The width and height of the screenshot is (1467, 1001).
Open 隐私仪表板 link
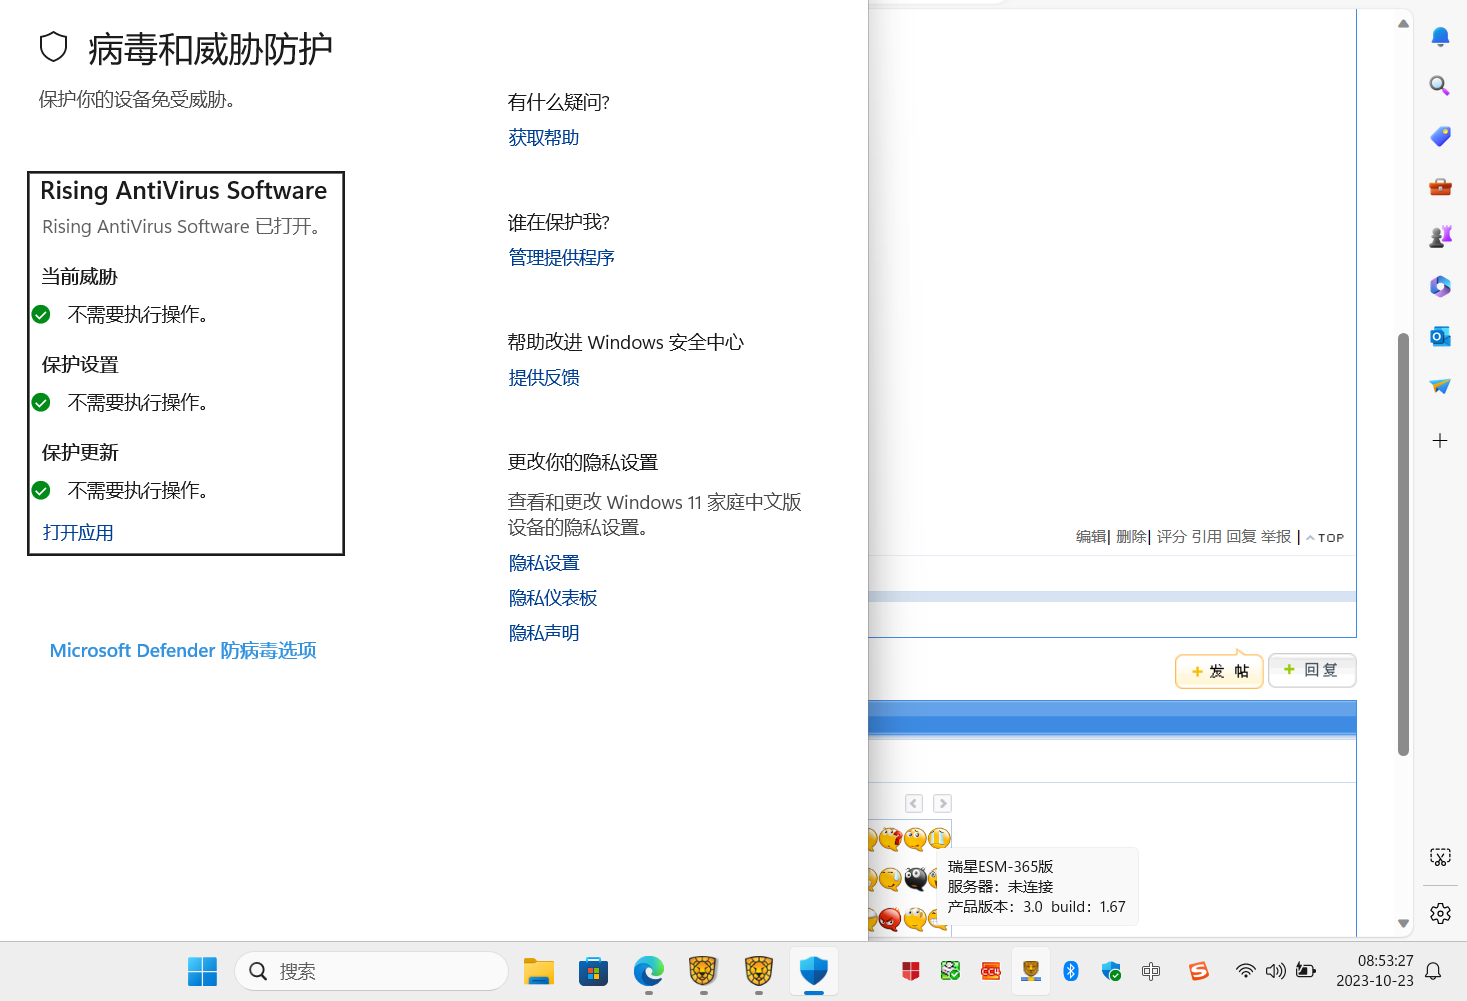pyautogui.click(x=553, y=598)
